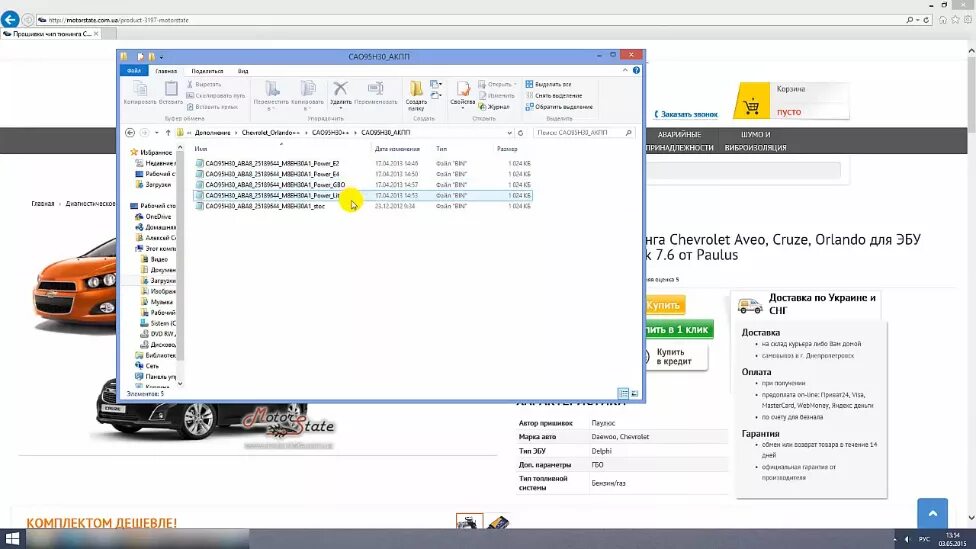Select Избранное in the navigation pane
This screenshot has width=976, height=549.
[x=156, y=152]
